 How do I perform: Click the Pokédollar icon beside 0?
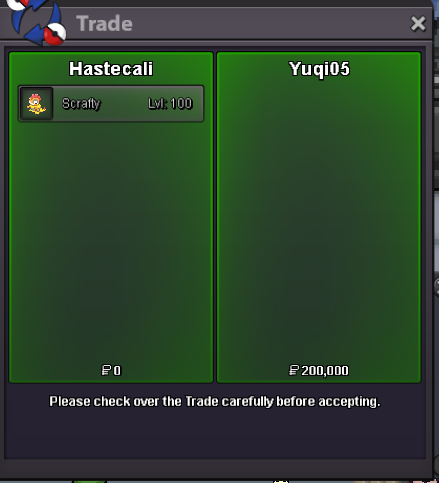pyautogui.click(x=106, y=370)
